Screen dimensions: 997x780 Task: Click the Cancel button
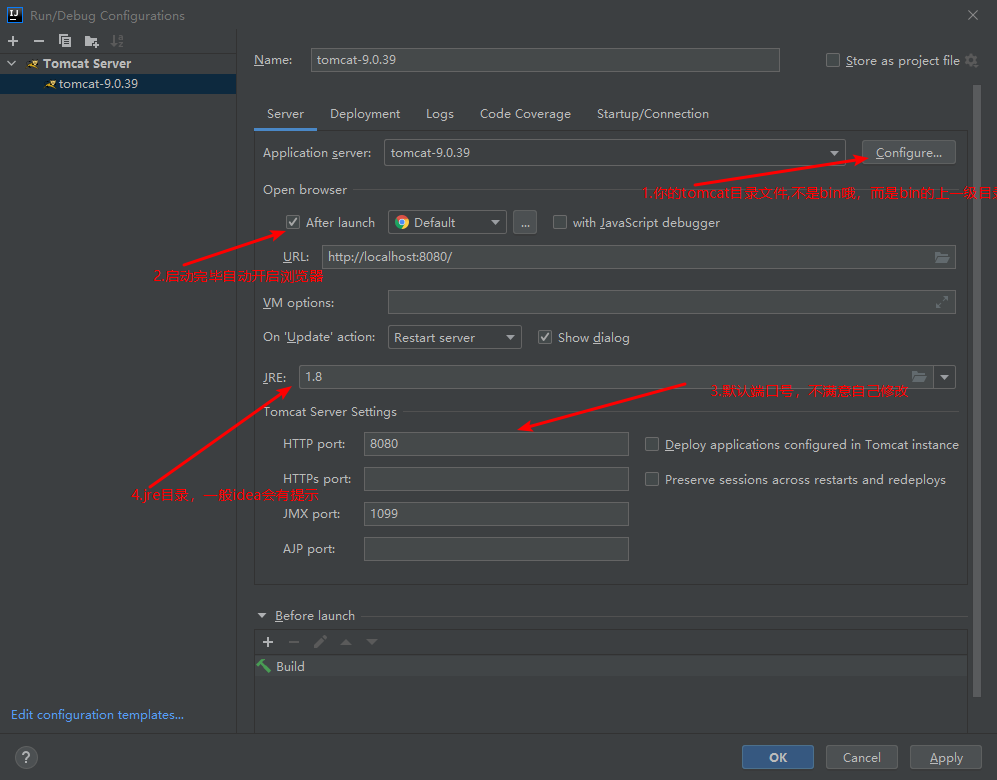click(862, 757)
